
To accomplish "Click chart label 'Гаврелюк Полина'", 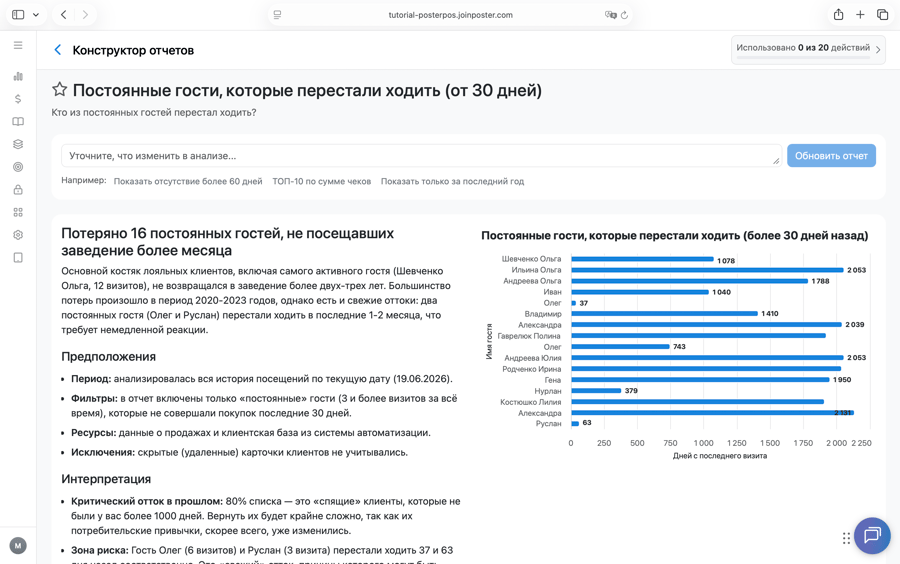I will pos(529,336).
